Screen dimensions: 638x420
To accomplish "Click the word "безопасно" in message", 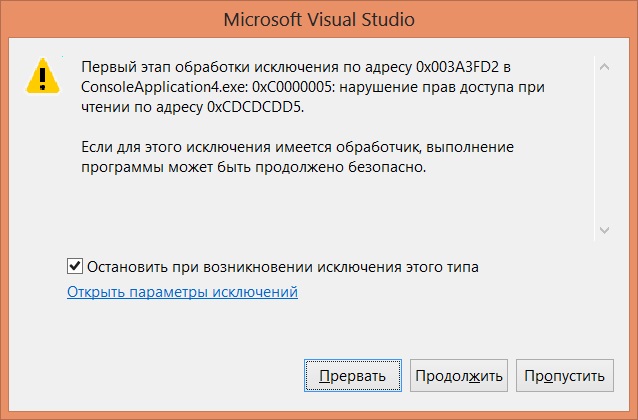I will click(387, 167).
